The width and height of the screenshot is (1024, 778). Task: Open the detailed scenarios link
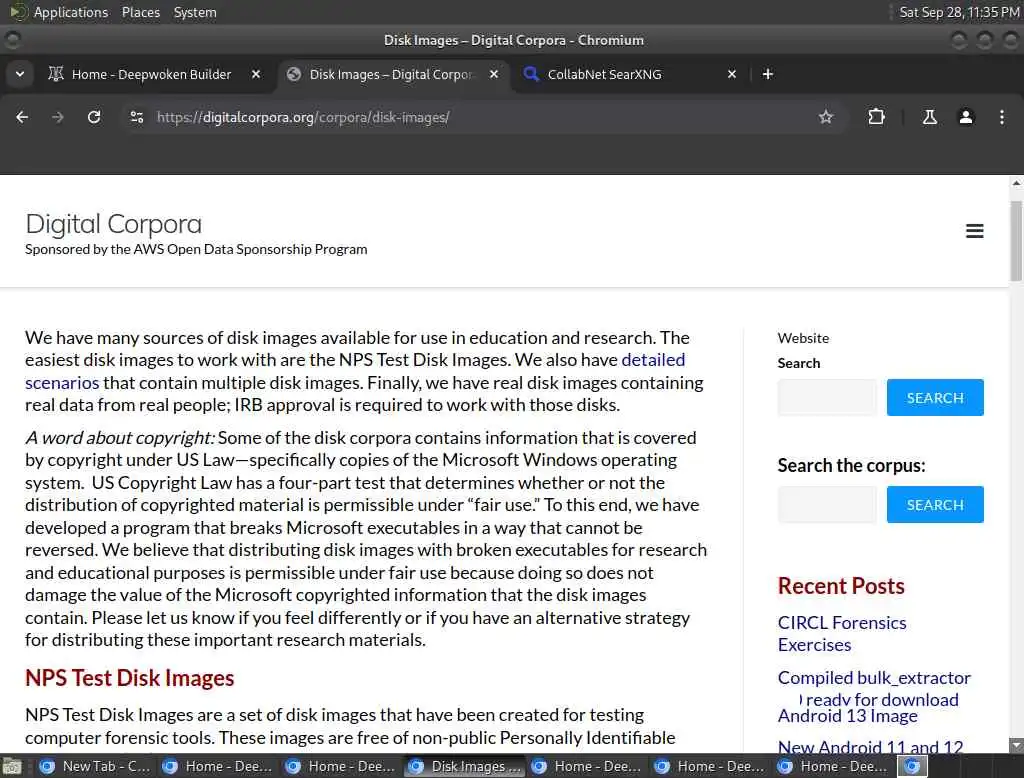[652, 360]
